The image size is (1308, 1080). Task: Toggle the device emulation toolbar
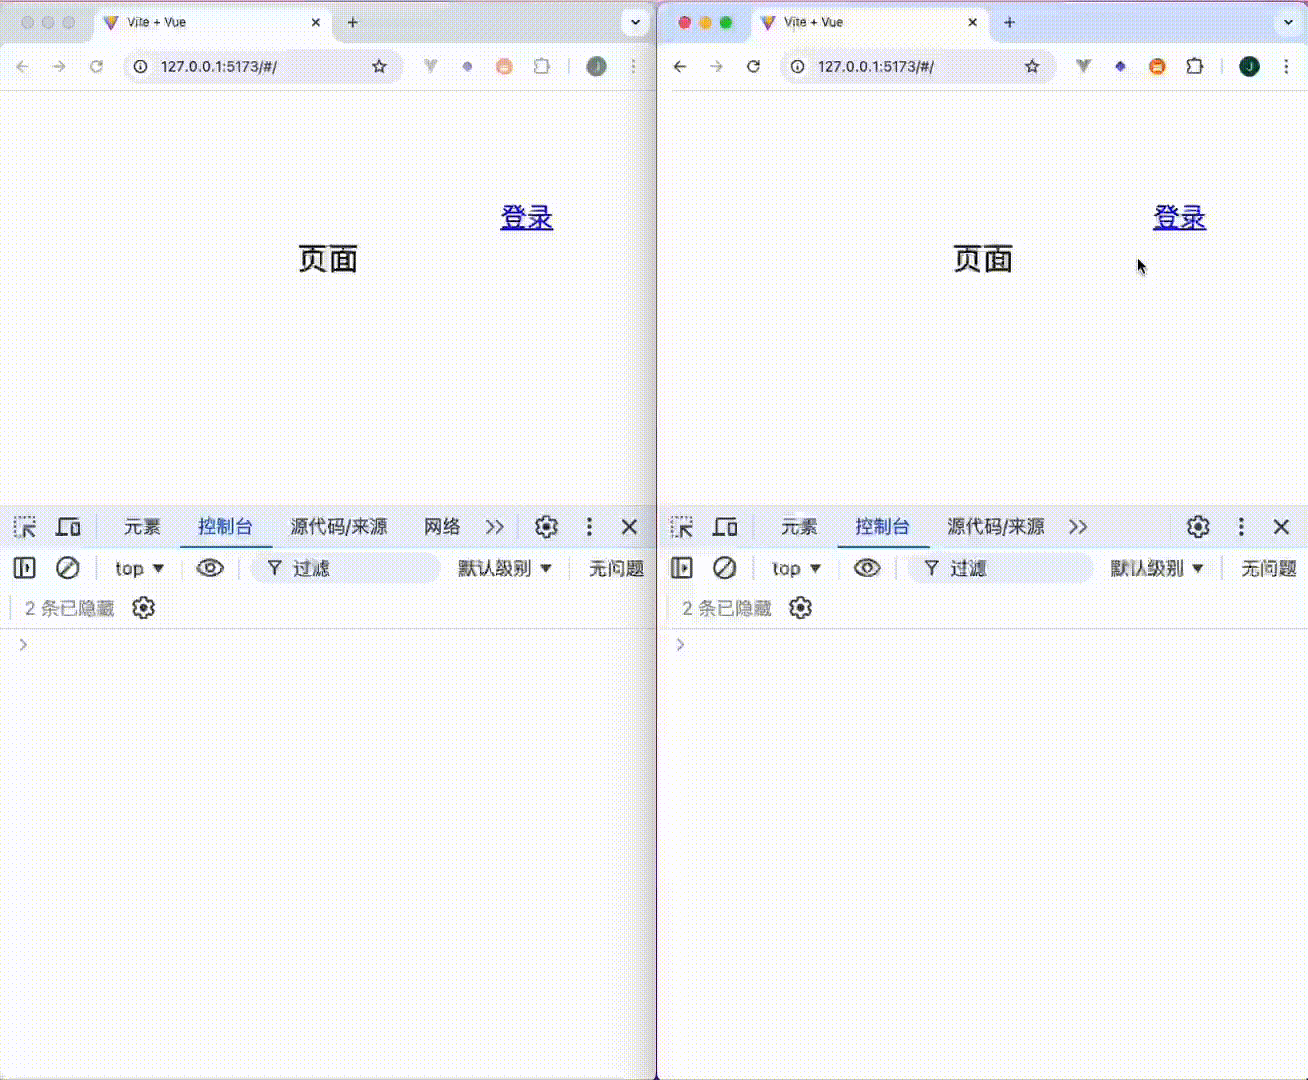click(68, 527)
